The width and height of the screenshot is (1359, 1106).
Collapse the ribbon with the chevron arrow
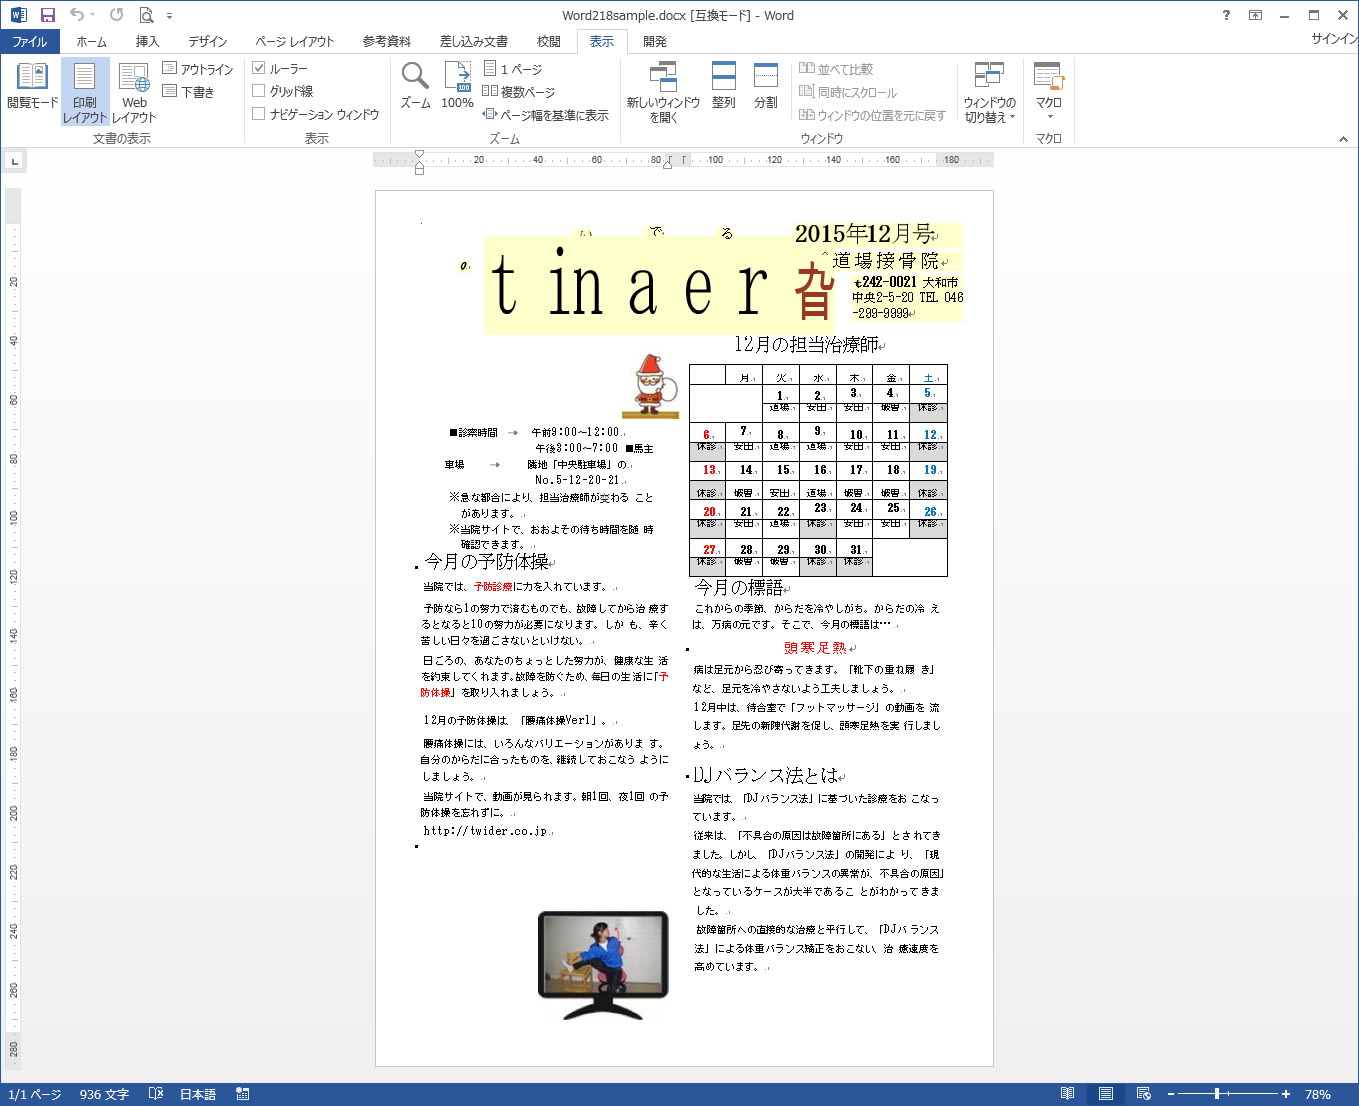point(1343,139)
